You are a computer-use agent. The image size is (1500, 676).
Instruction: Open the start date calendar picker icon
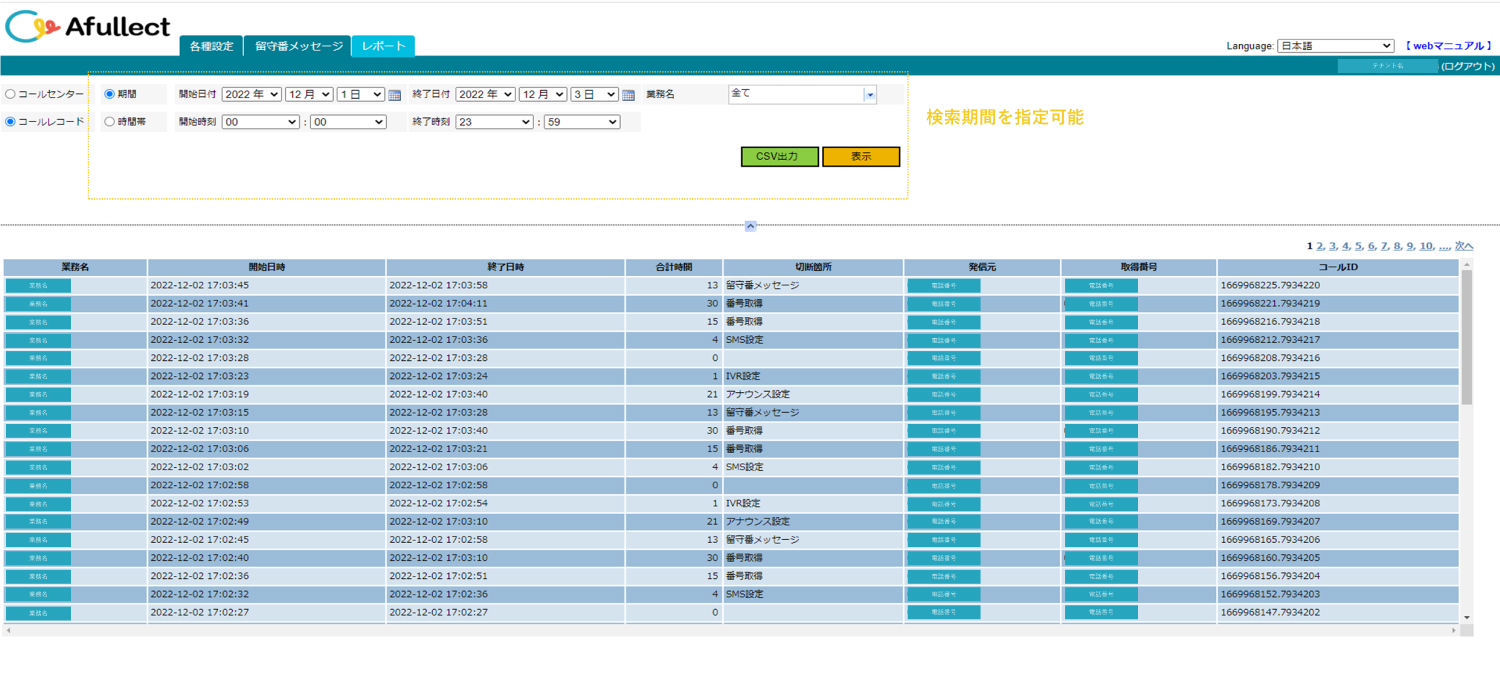(x=394, y=95)
